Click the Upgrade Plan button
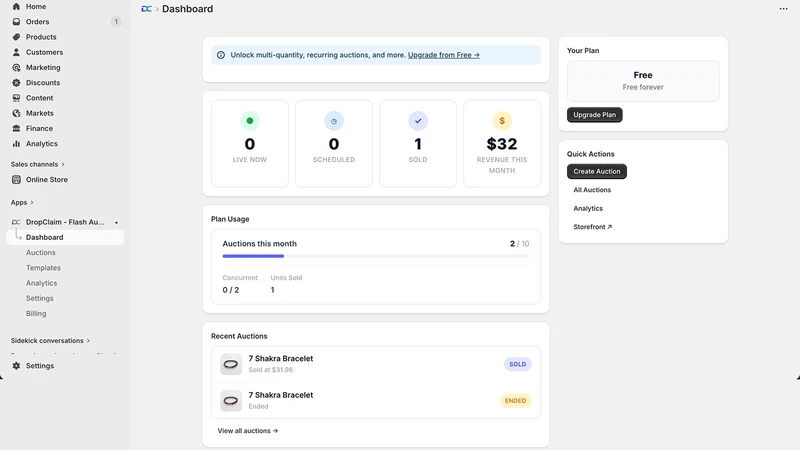 pos(594,115)
